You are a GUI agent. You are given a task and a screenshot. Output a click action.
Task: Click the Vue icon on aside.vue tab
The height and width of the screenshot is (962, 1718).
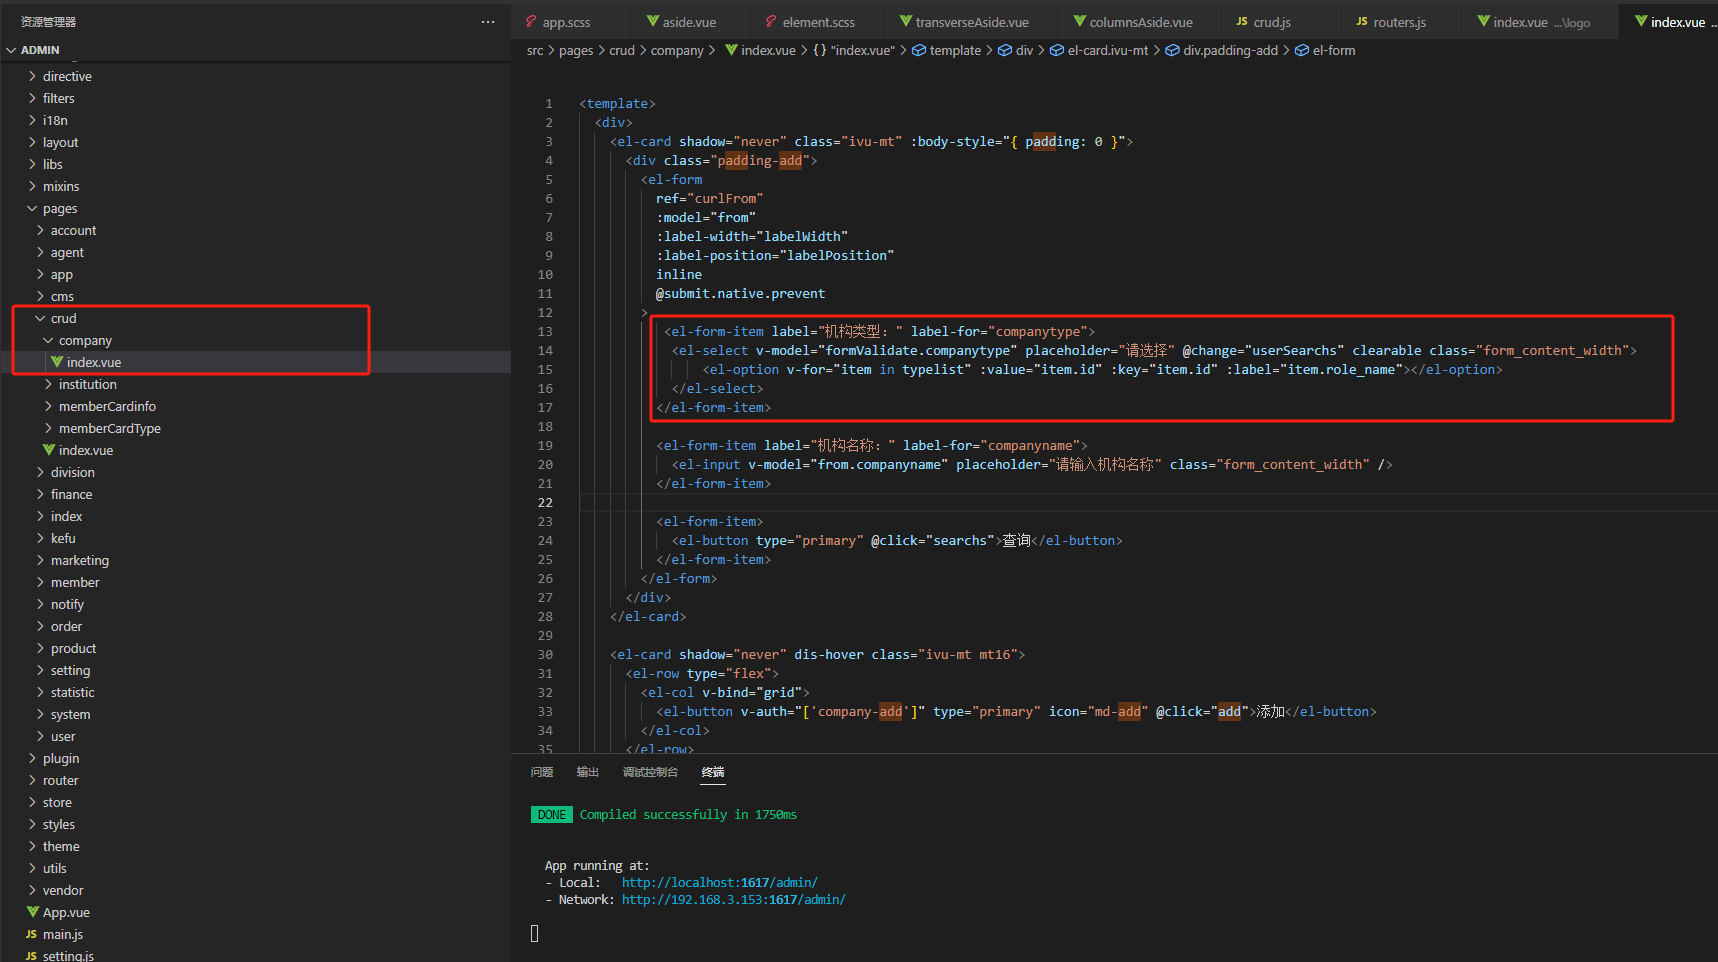click(652, 21)
